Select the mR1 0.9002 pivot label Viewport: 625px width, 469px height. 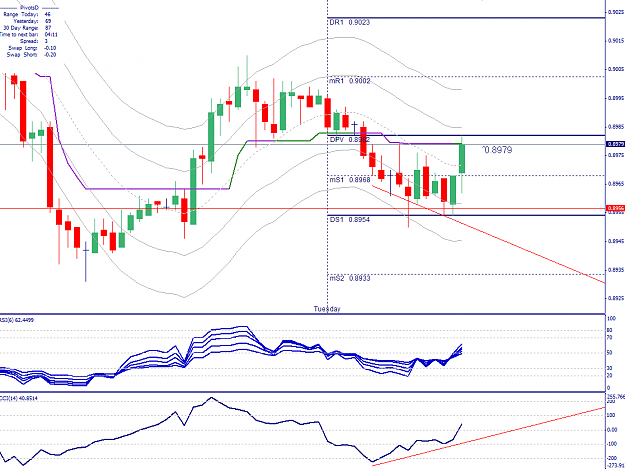pyautogui.click(x=350, y=81)
